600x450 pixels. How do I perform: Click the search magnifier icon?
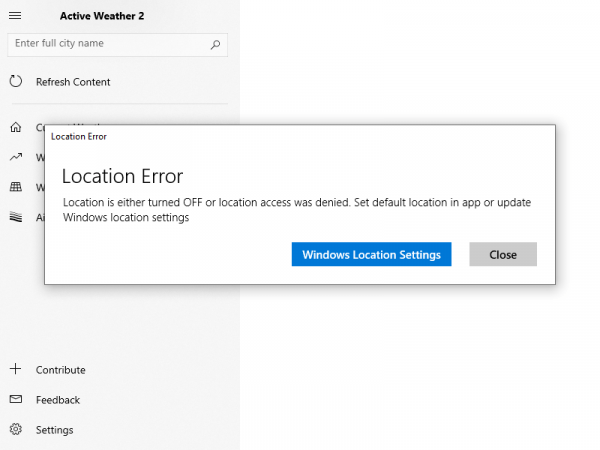click(x=215, y=45)
